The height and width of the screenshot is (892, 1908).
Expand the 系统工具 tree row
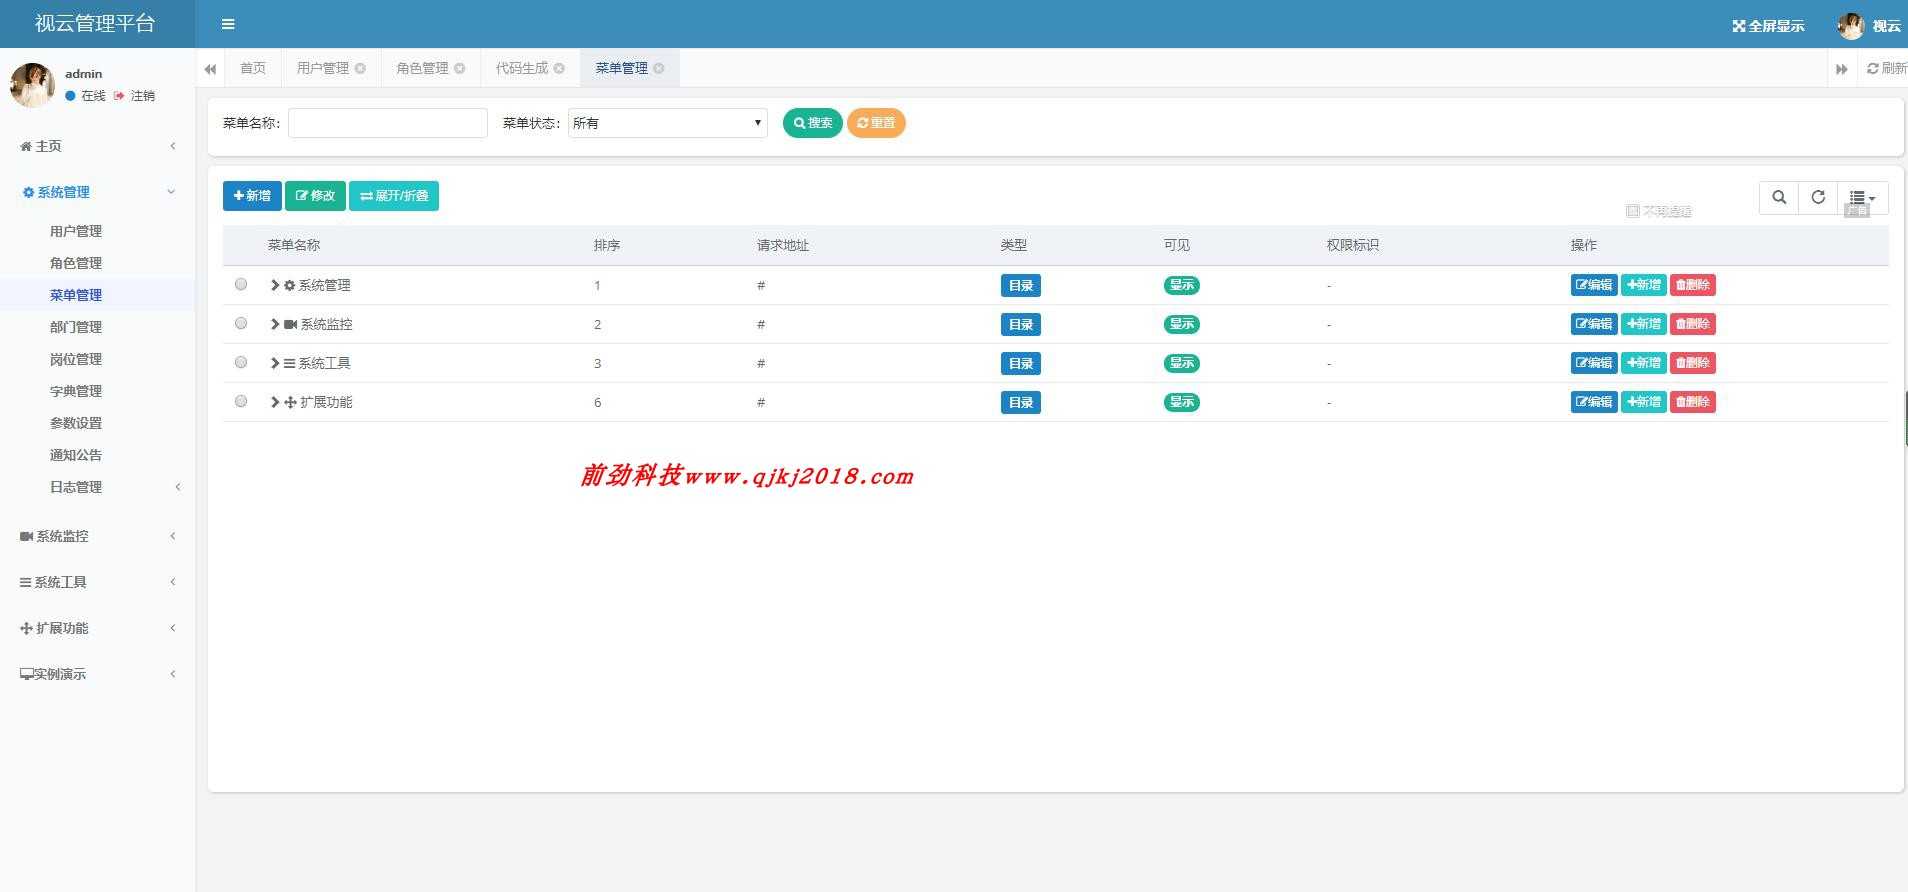(x=275, y=363)
